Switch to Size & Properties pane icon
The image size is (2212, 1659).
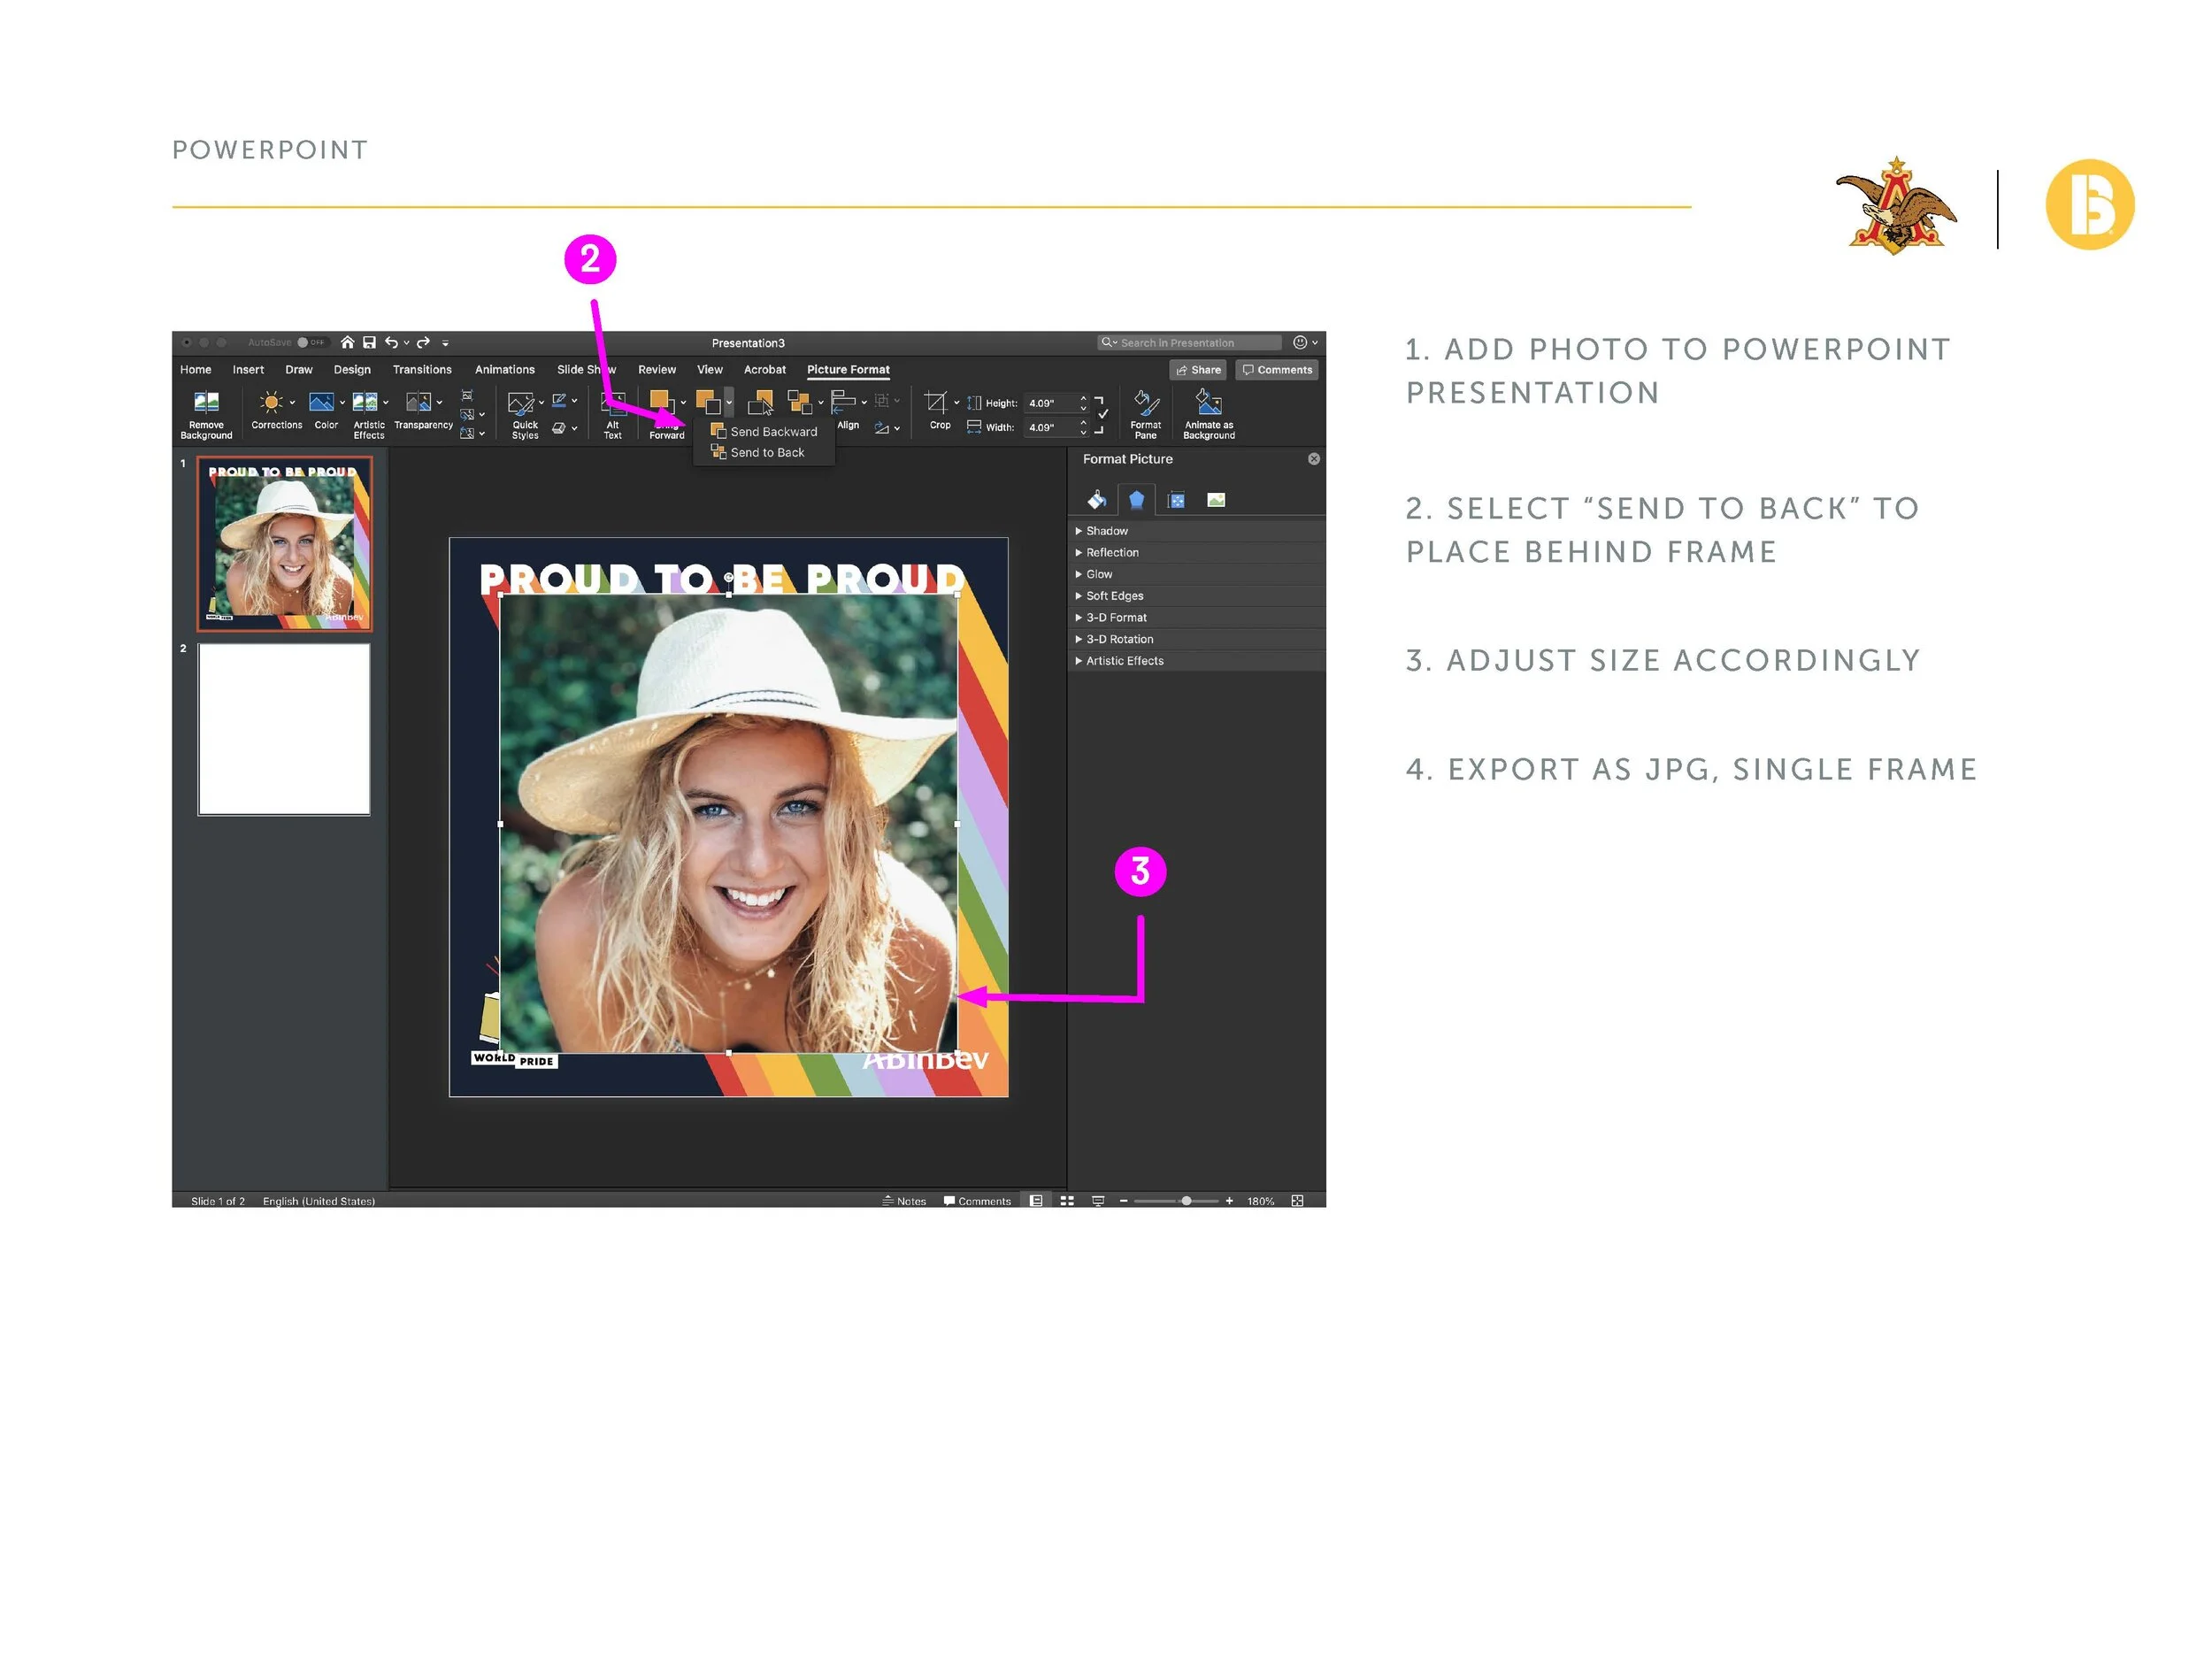(1176, 500)
